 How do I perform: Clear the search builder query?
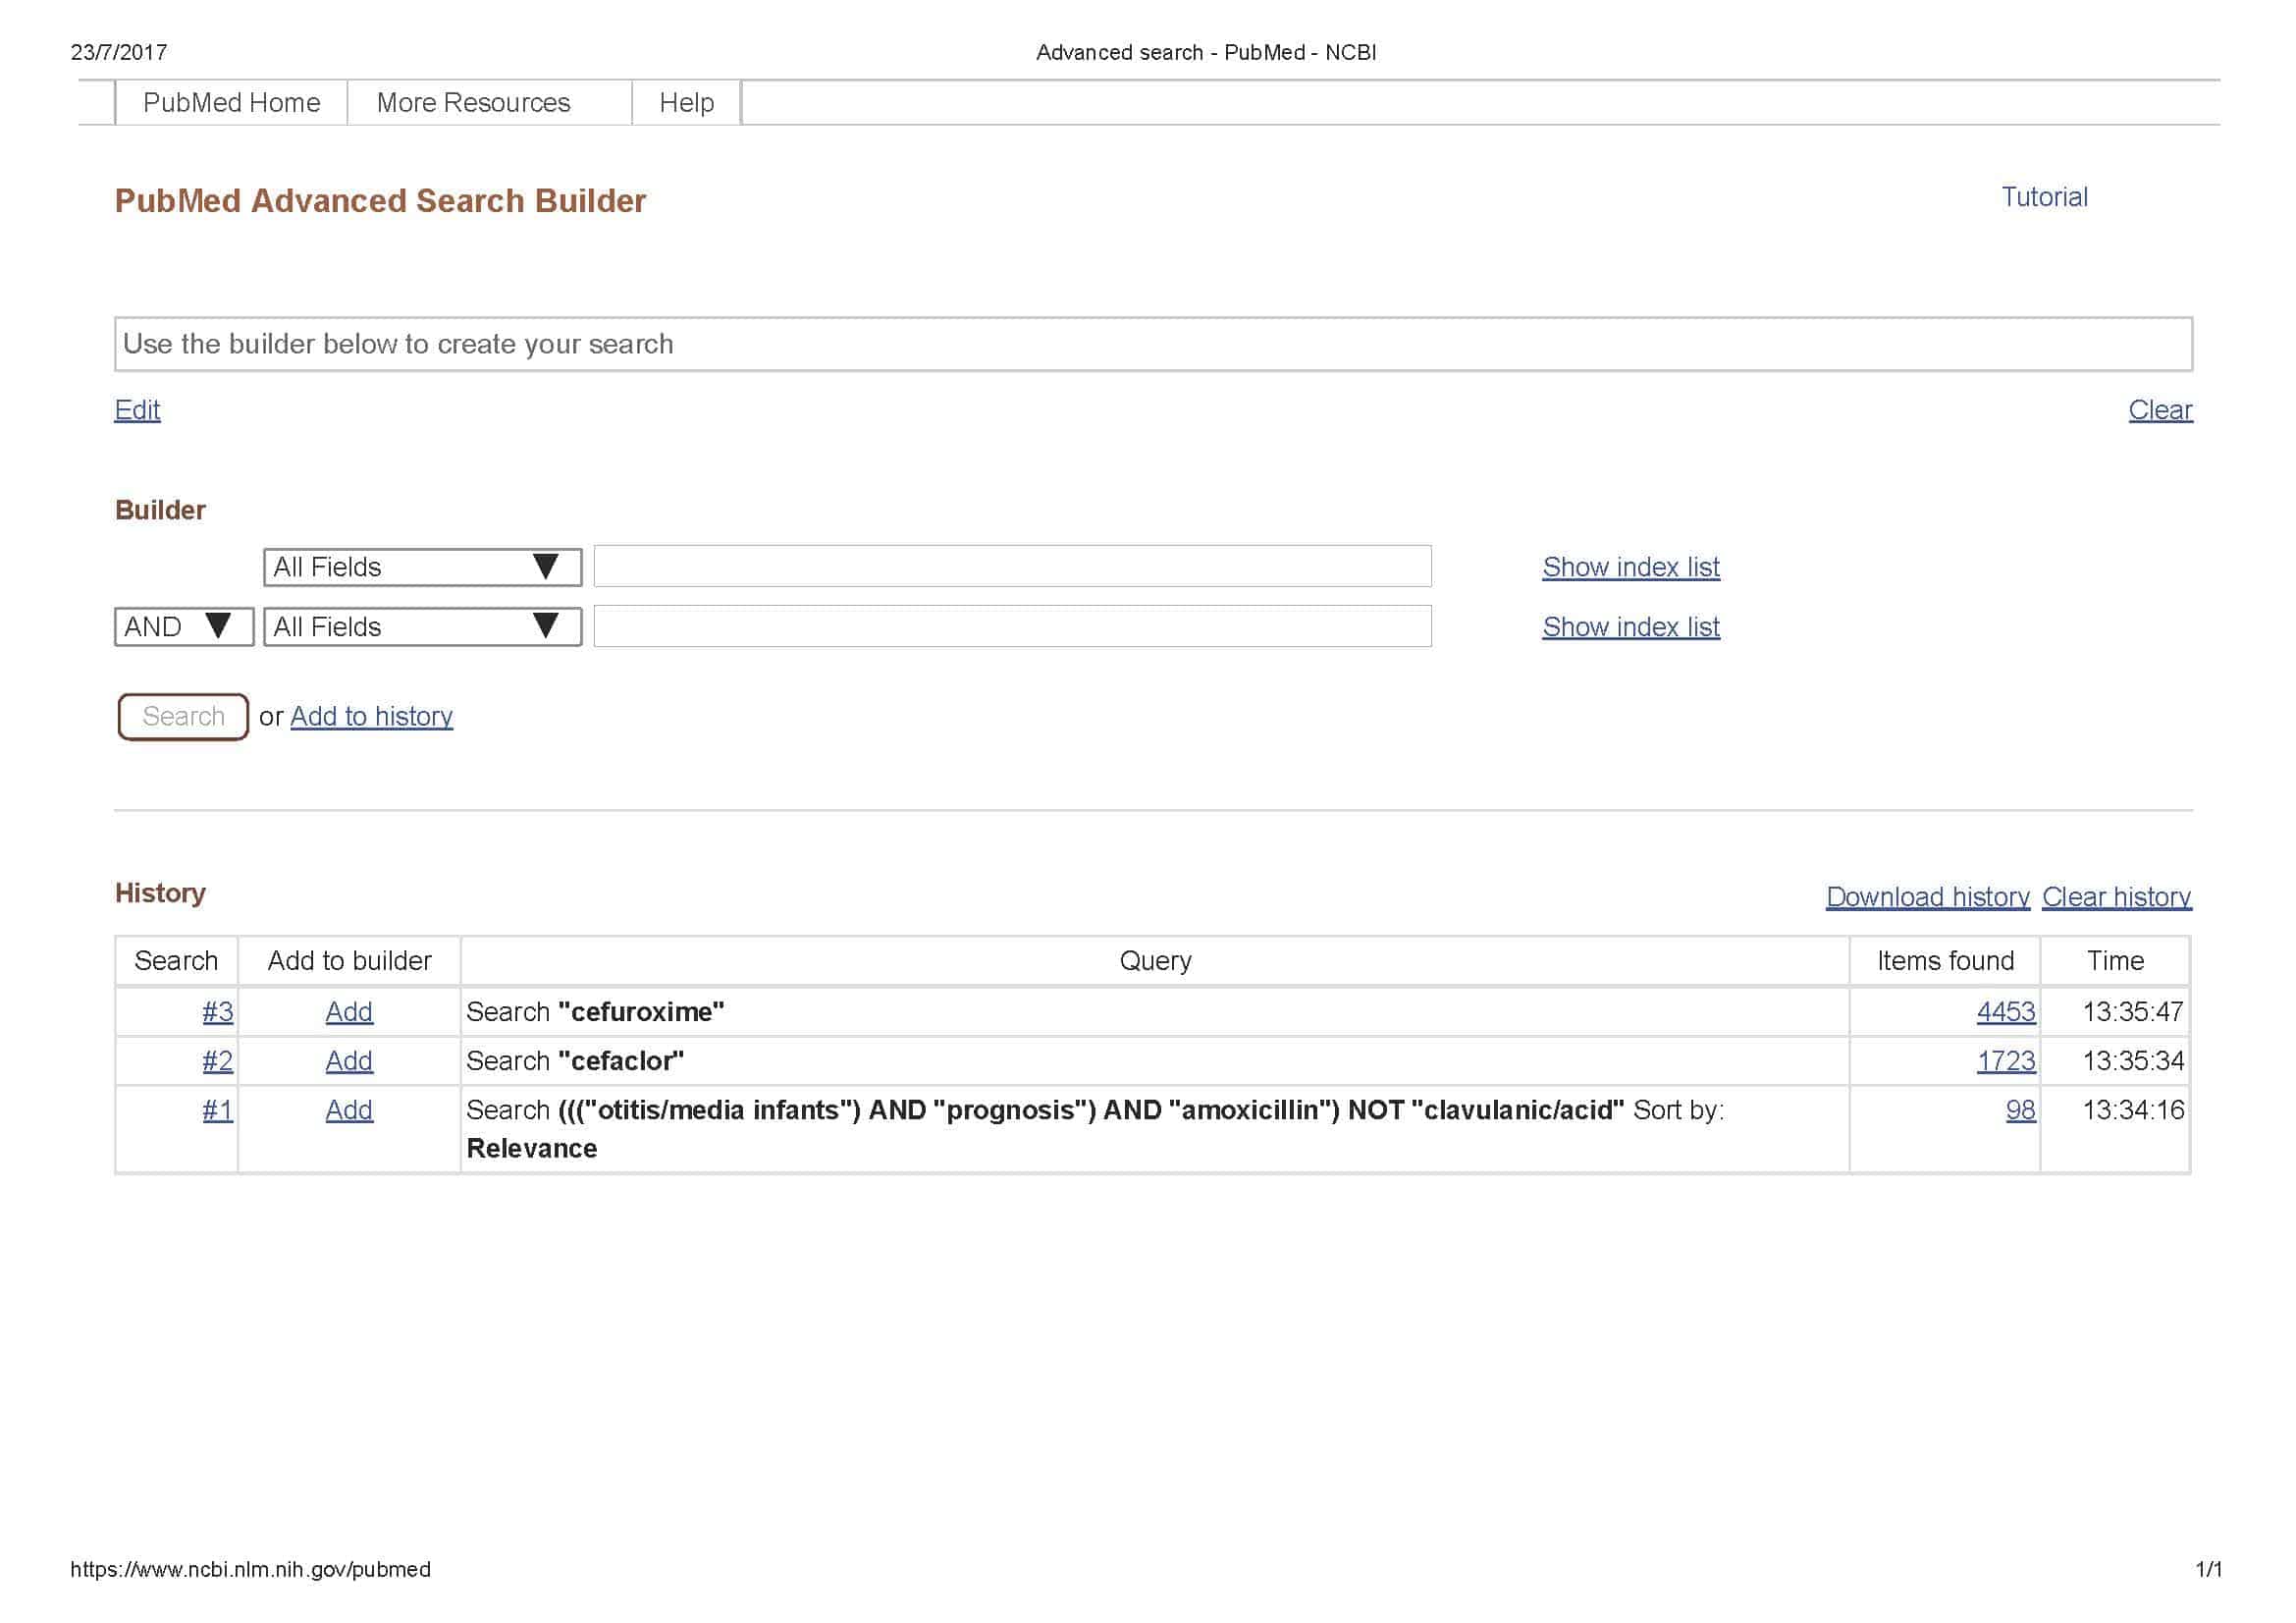pyautogui.click(x=2159, y=410)
